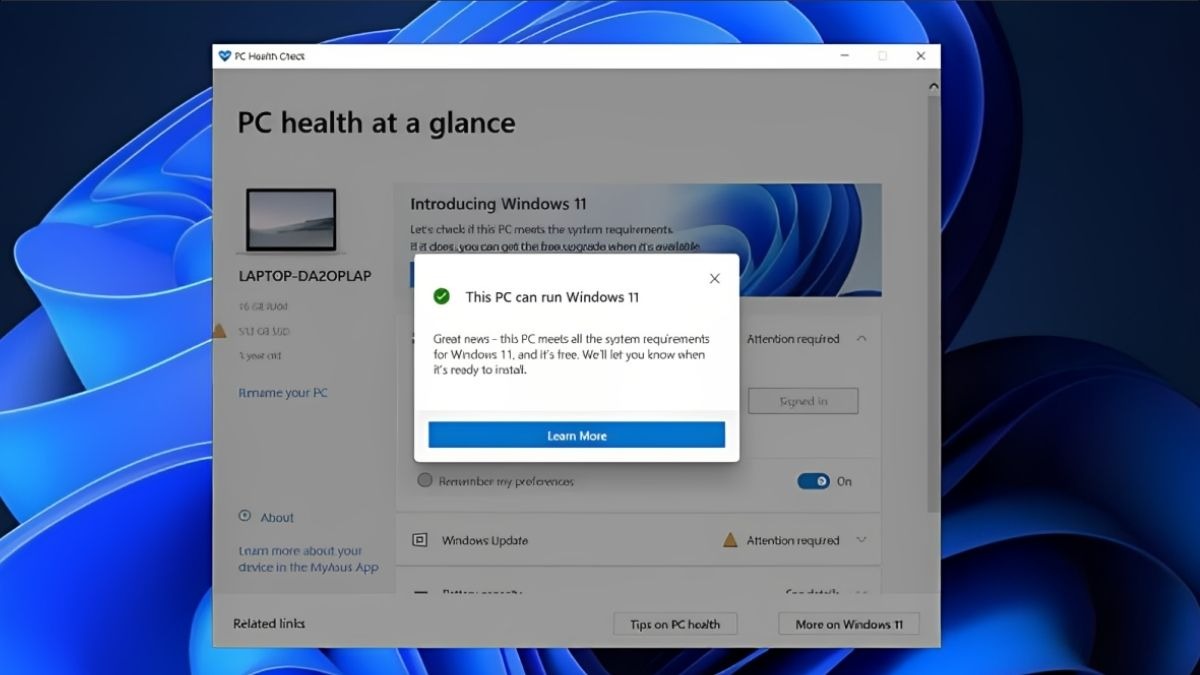Maximize the PC Health Check window

tap(882, 56)
